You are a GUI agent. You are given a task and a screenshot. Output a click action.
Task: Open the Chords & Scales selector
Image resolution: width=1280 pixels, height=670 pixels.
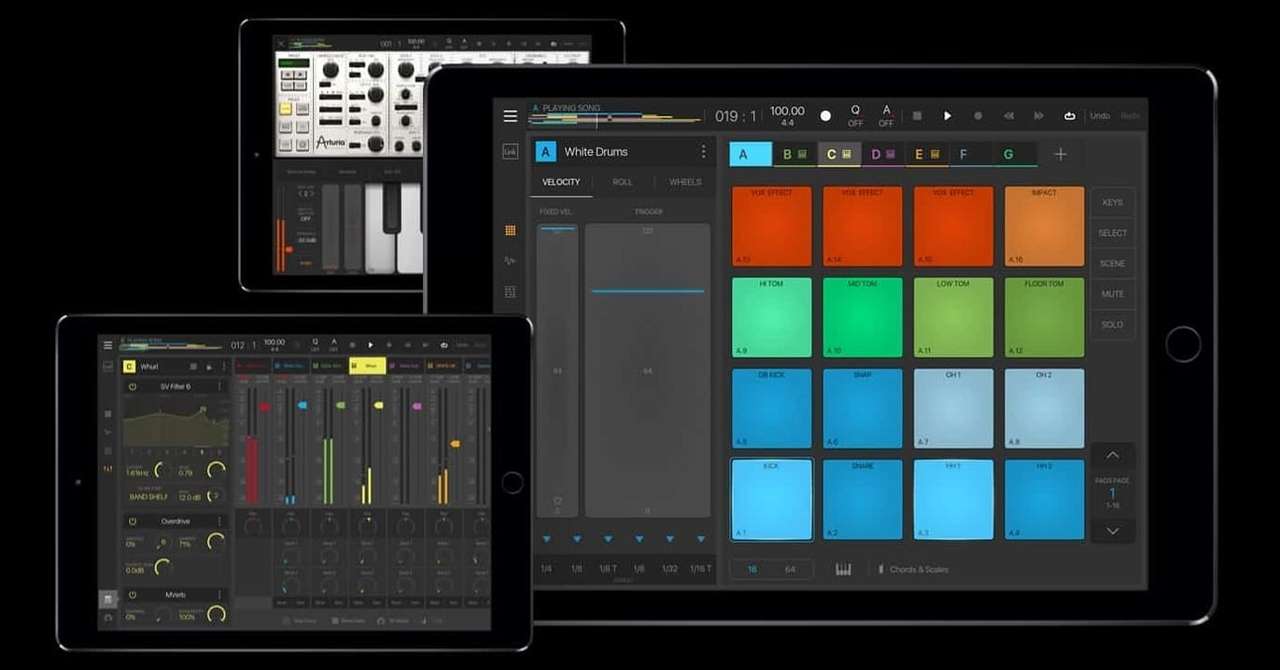click(913, 569)
